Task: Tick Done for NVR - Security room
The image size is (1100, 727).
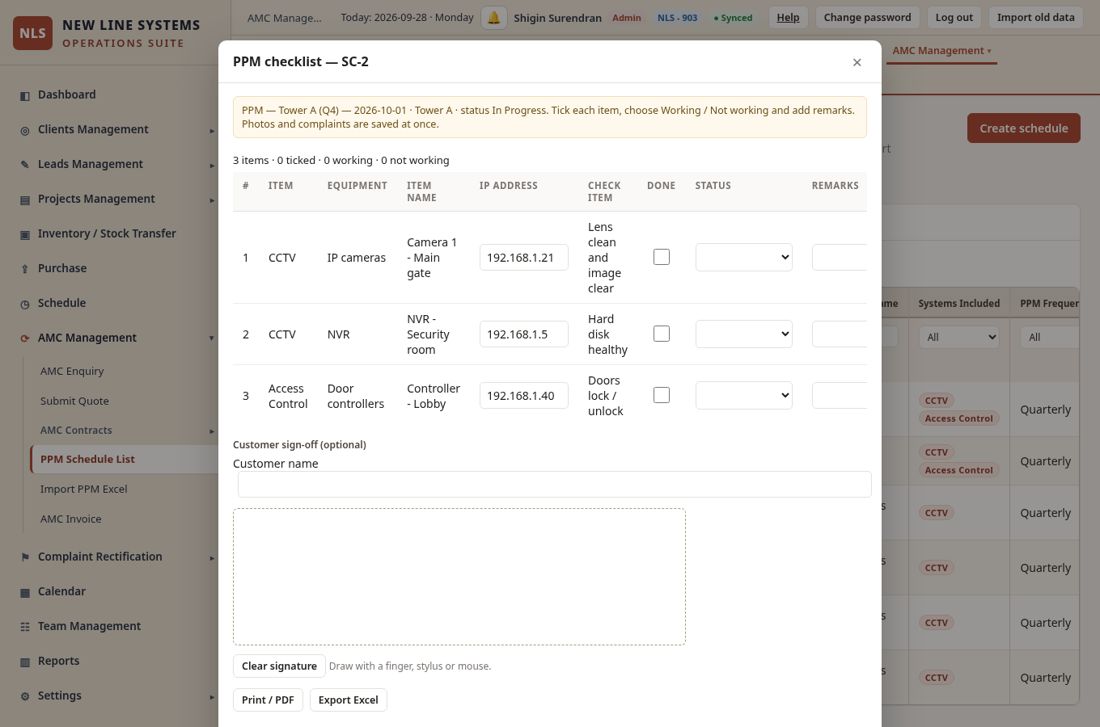Action: point(662,334)
